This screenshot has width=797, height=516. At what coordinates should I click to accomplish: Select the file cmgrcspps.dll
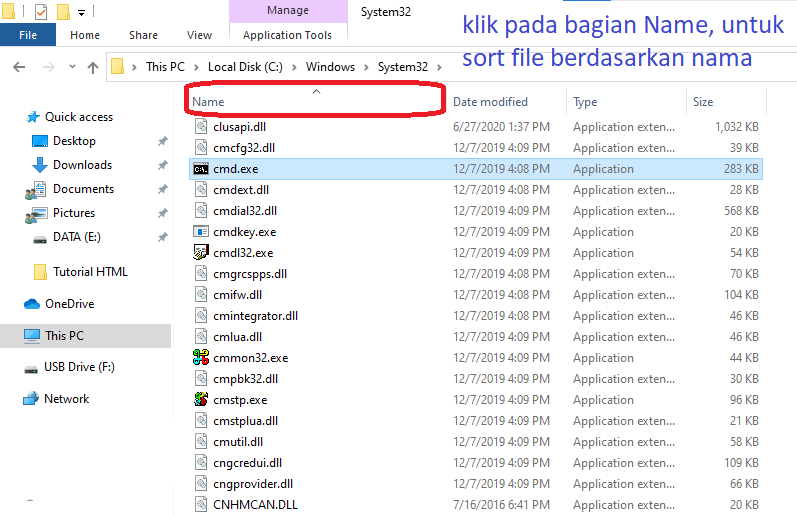tap(250, 274)
